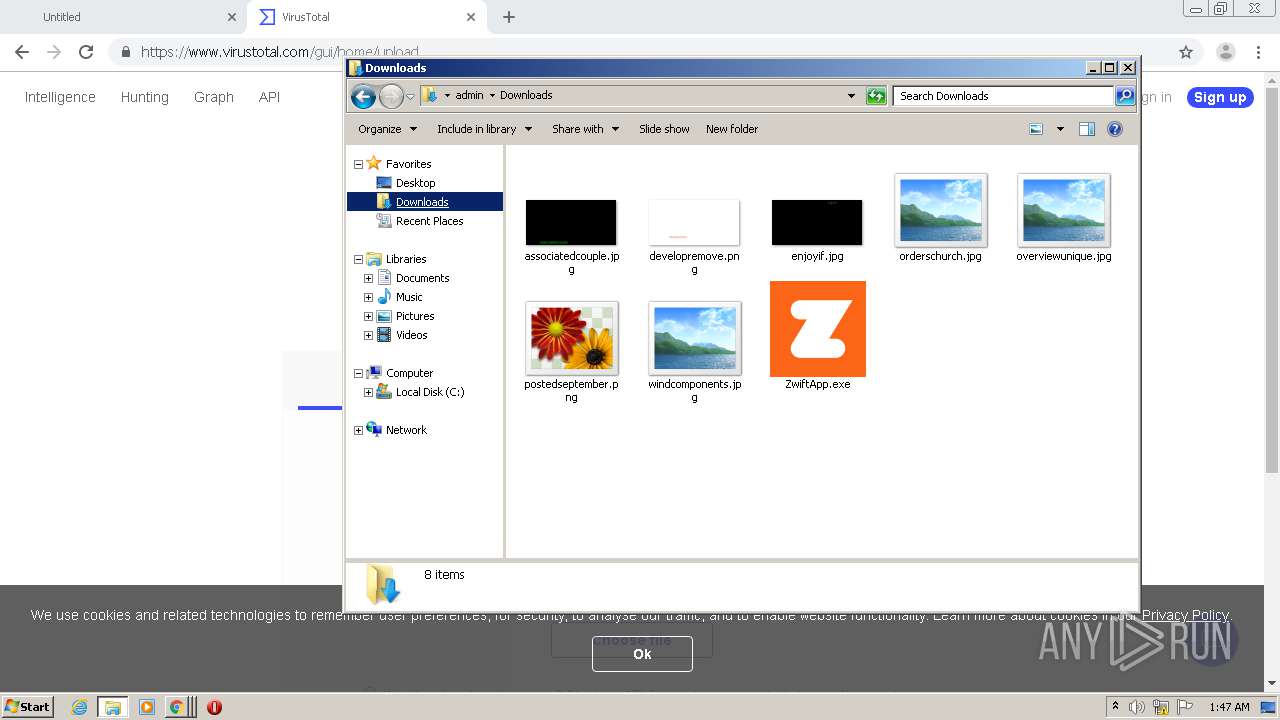Viewport: 1280px width, 720px height.
Task: Select associatedcouple.jpg thumbnail
Action: pos(571,222)
